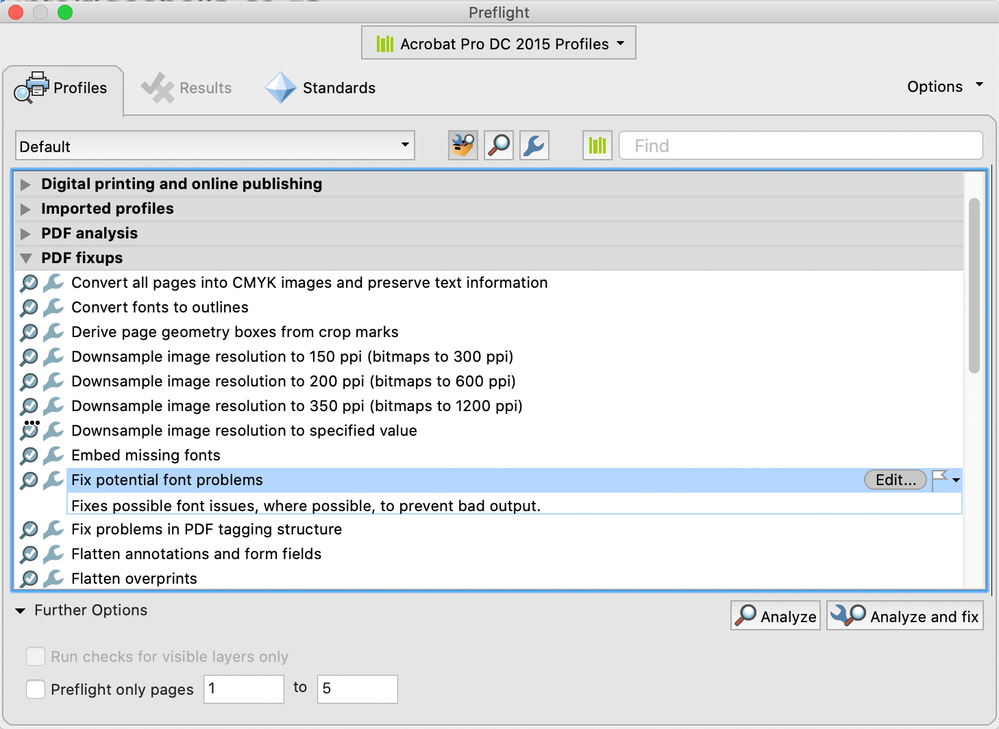Open Acrobat Pro DC 2015 Profiles library dropdown
Image resolution: width=999 pixels, height=729 pixels.
[498, 43]
